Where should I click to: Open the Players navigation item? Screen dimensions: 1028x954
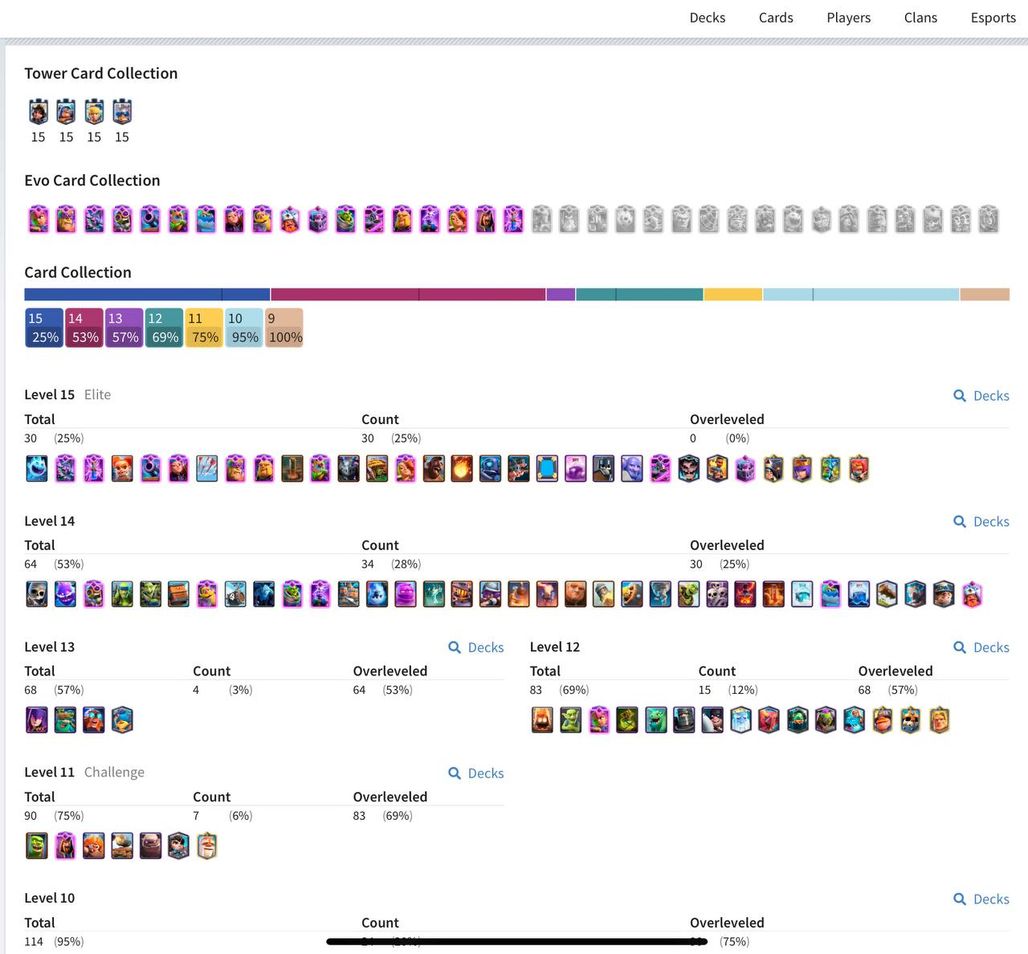pyautogui.click(x=848, y=18)
